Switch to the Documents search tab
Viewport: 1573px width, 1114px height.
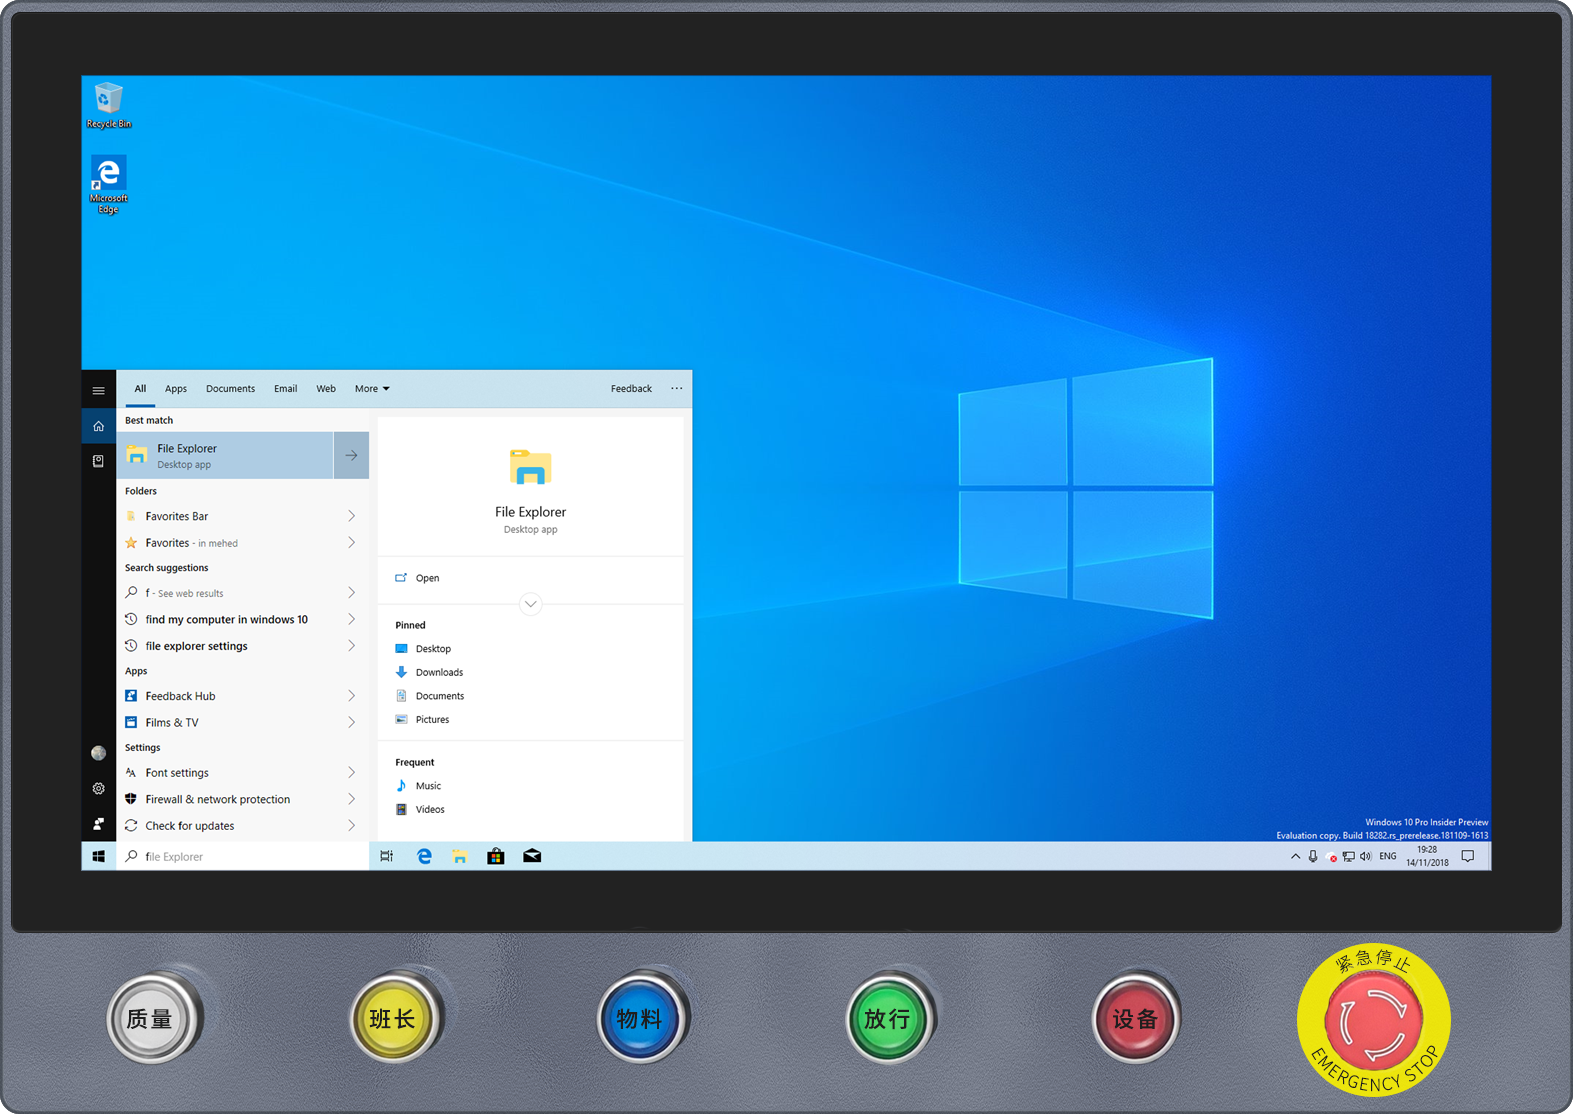(230, 389)
